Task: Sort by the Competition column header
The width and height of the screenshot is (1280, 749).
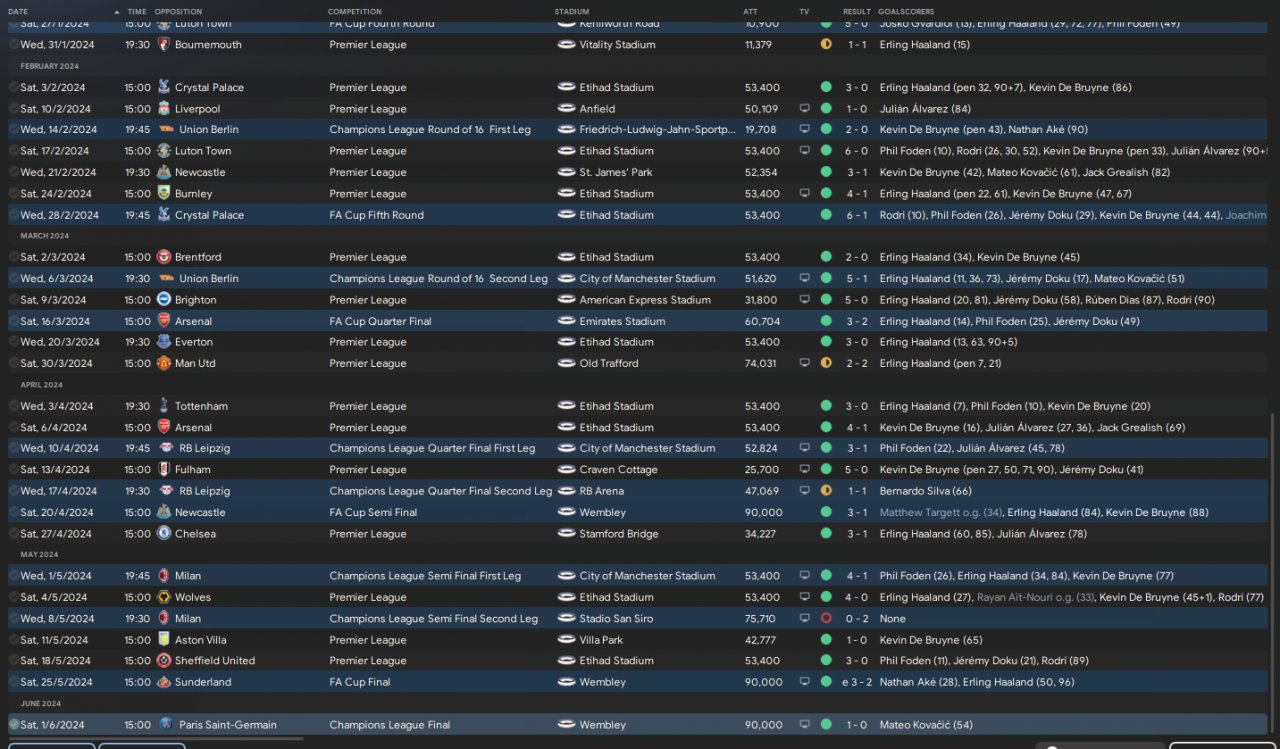Action: [355, 12]
